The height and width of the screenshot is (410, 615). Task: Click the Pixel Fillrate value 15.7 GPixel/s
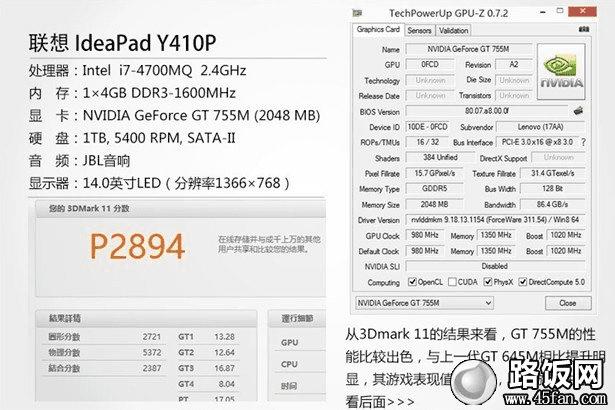[x=435, y=173]
